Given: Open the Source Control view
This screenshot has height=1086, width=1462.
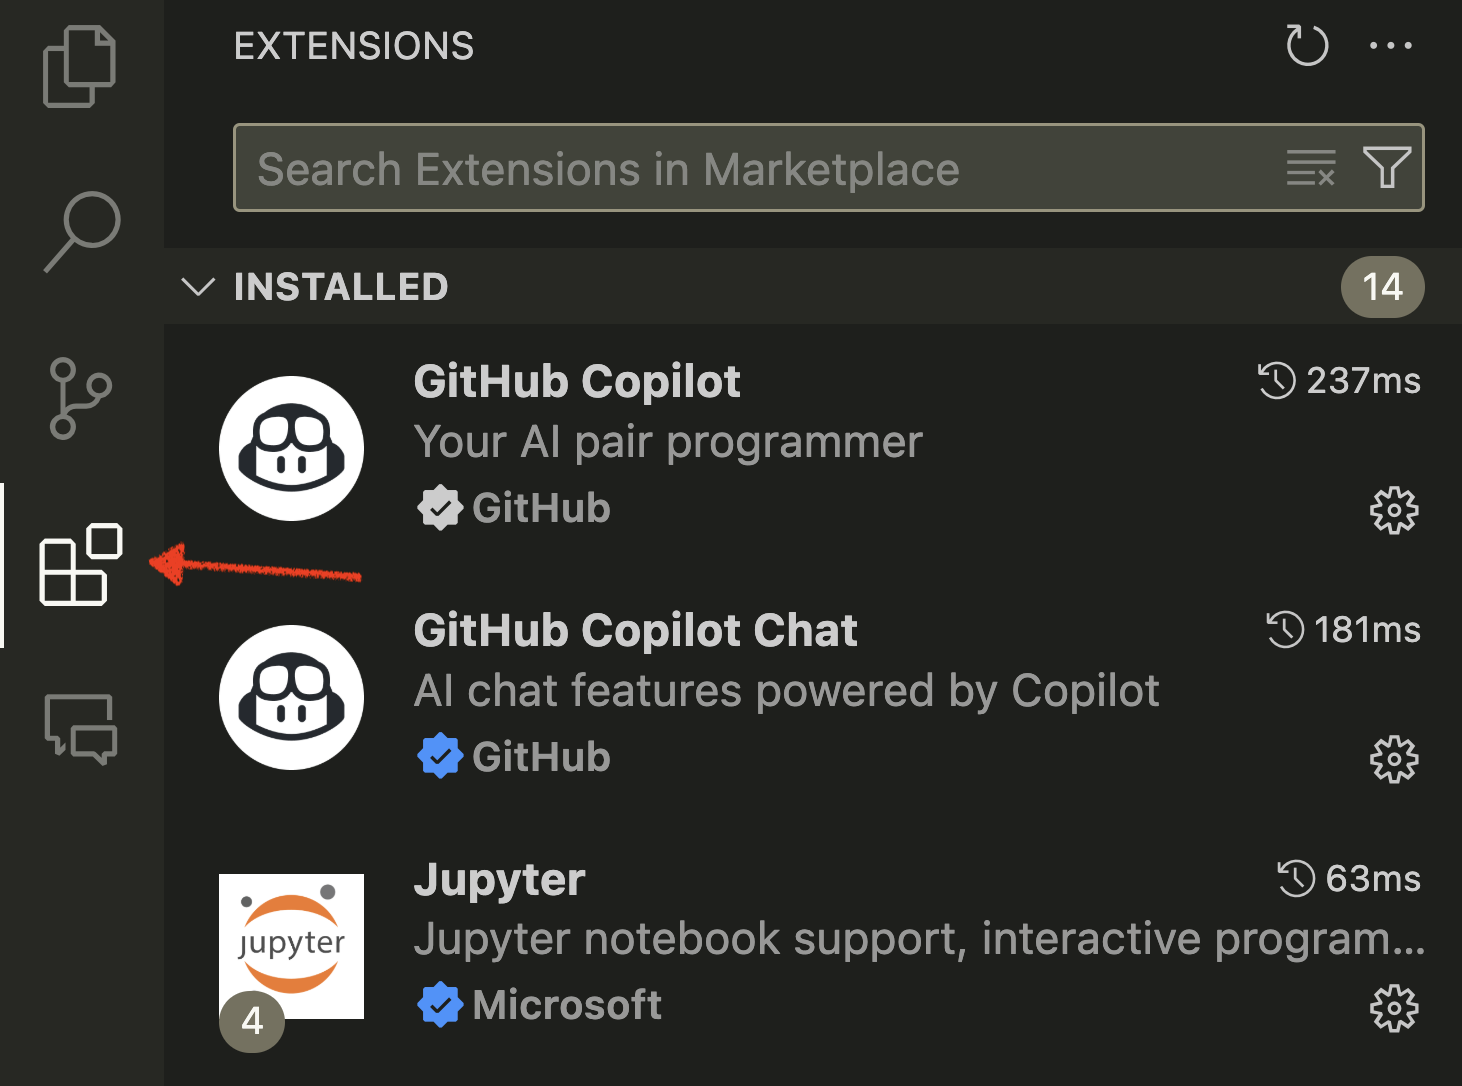Looking at the screenshot, I should [80, 398].
